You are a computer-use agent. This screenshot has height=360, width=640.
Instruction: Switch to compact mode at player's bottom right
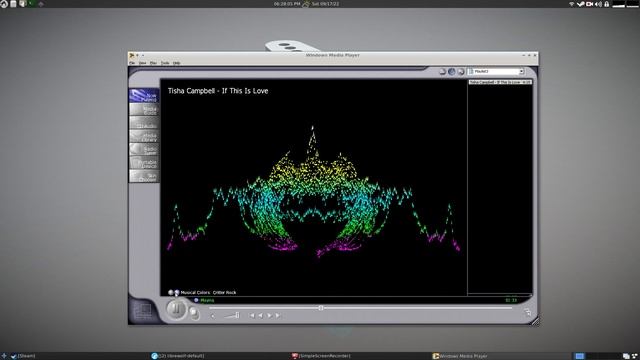[528, 312]
